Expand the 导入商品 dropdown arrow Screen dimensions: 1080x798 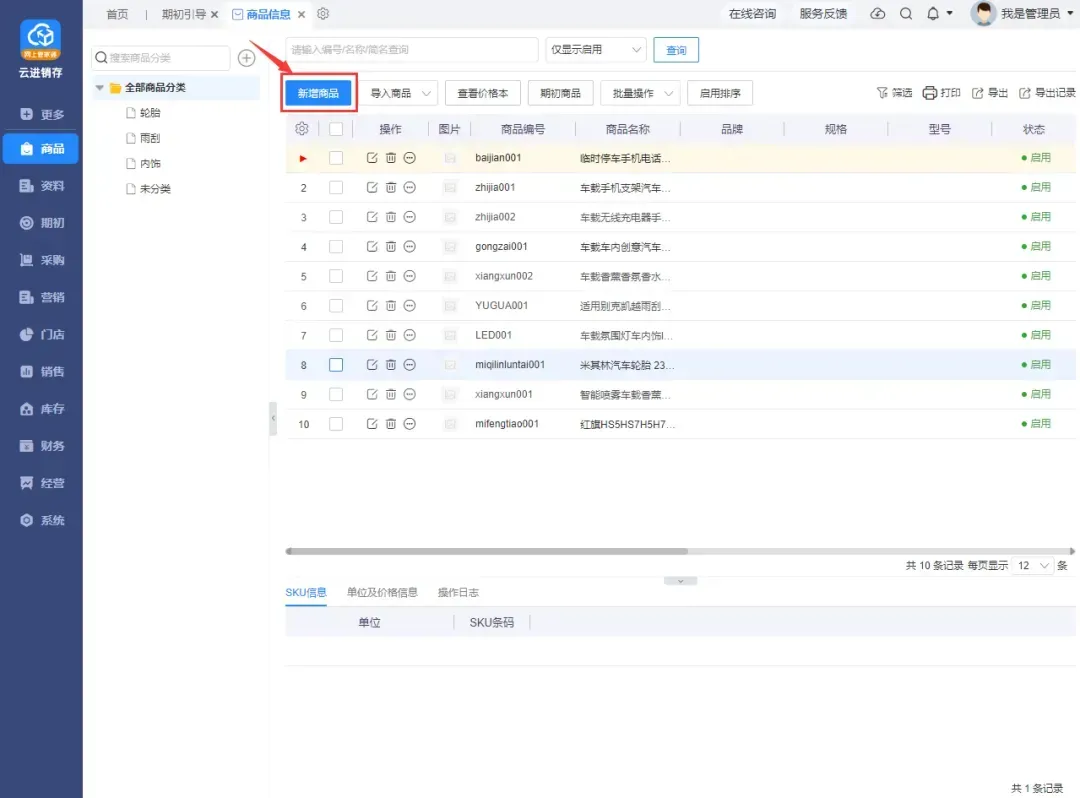[426, 93]
